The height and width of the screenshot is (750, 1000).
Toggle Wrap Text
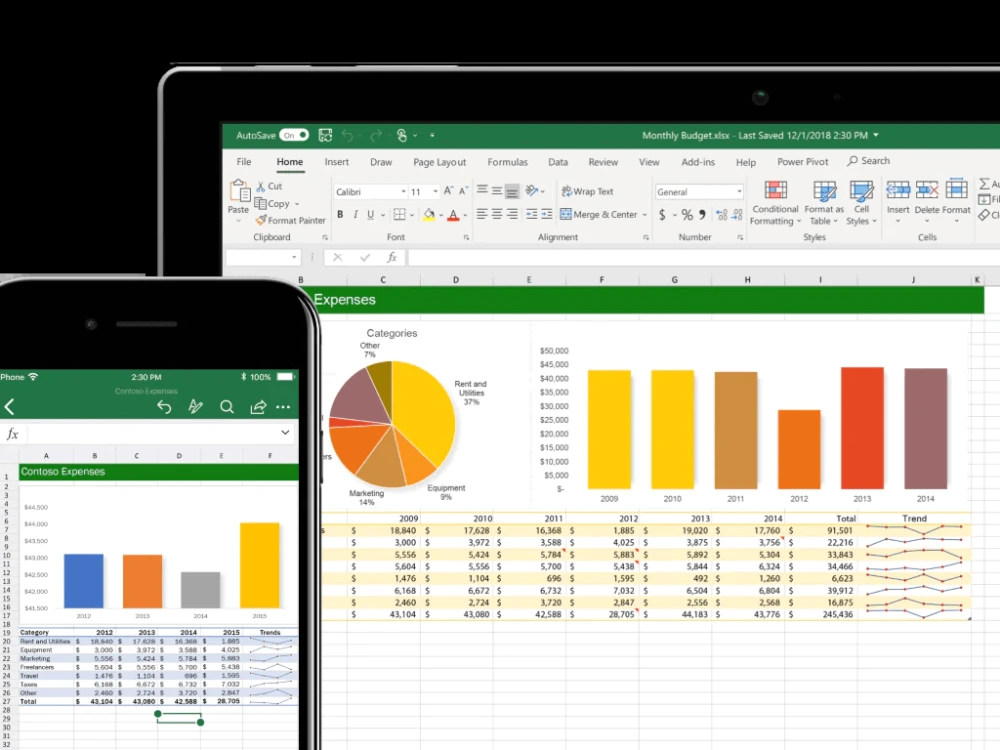[587, 191]
